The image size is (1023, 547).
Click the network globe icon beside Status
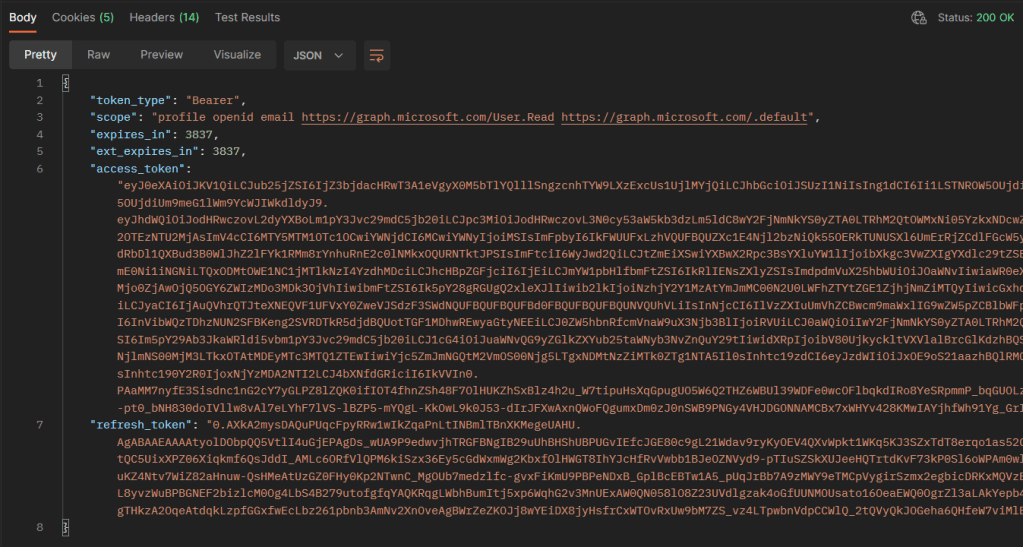pyautogui.click(x=918, y=18)
